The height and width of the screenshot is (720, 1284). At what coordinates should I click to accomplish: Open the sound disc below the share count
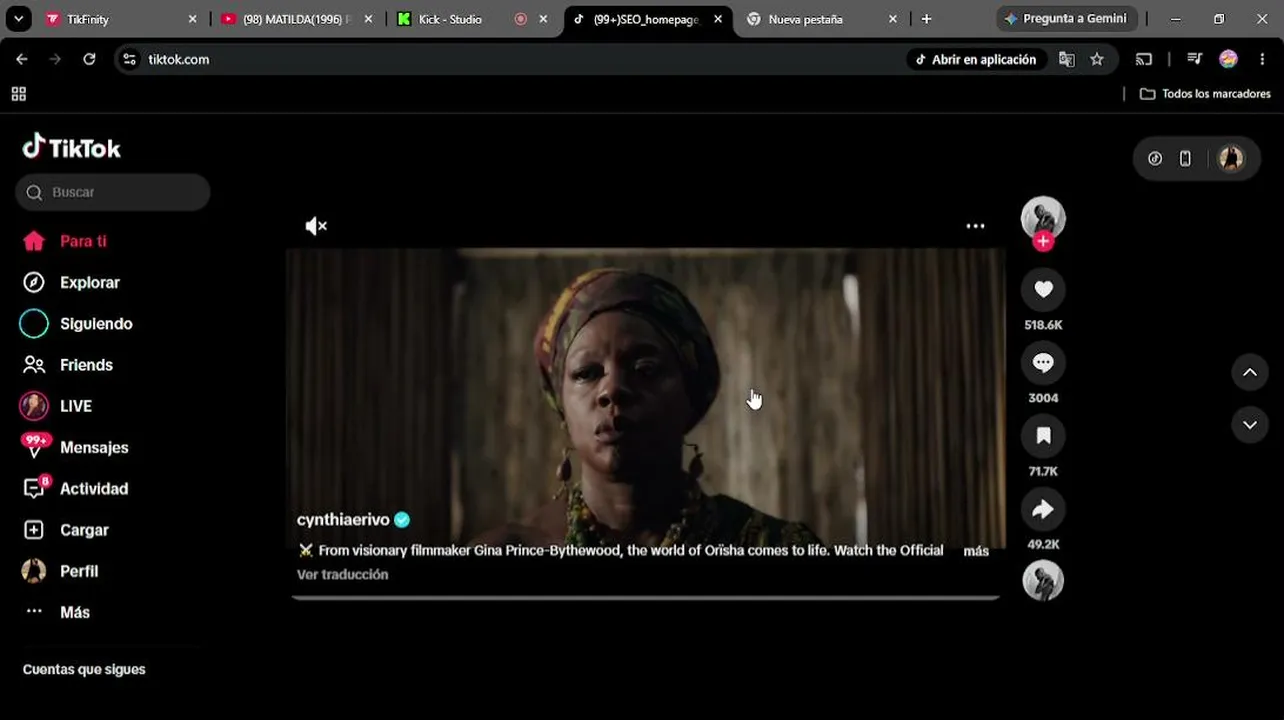[x=1043, y=580]
